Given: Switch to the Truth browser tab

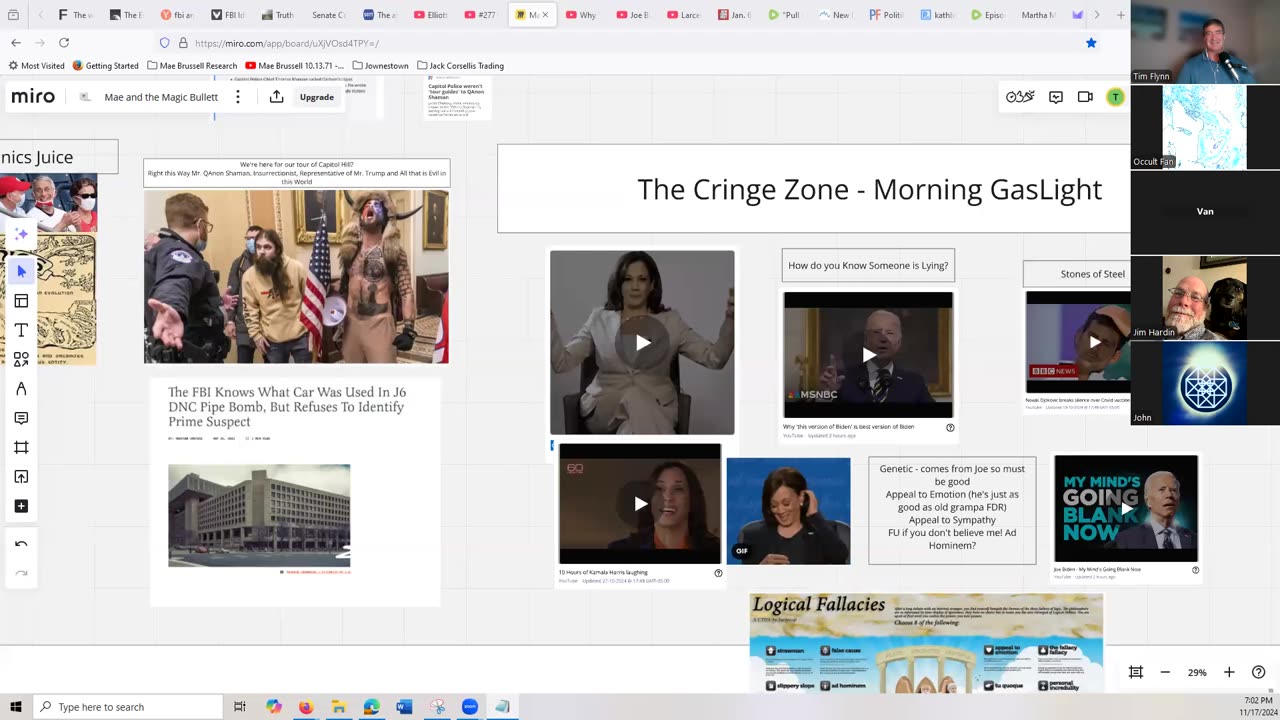Looking at the screenshot, I should (x=278, y=15).
